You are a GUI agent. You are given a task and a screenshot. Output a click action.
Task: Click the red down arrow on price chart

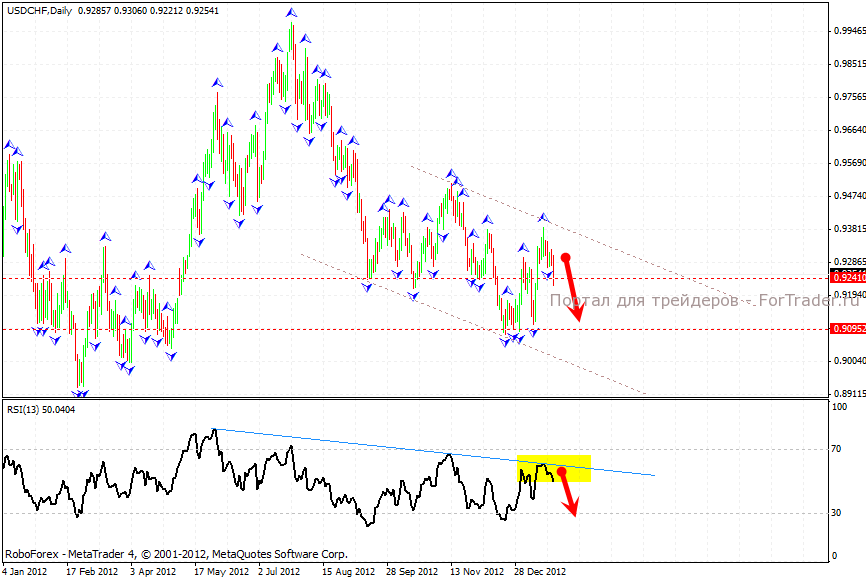(572, 290)
